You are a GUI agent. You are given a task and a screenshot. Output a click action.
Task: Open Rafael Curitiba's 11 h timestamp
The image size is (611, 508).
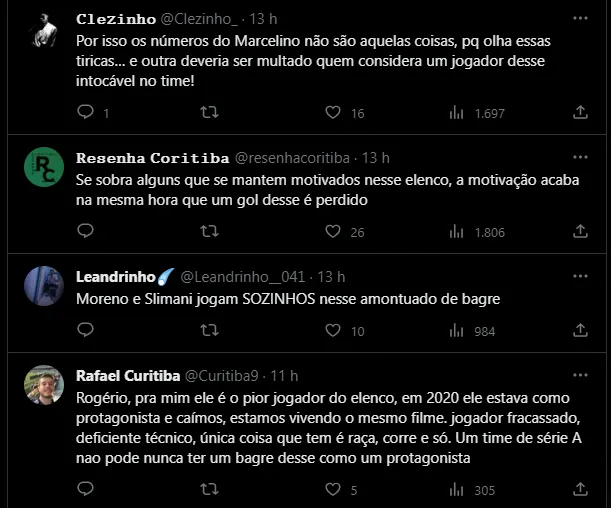click(284, 376)
